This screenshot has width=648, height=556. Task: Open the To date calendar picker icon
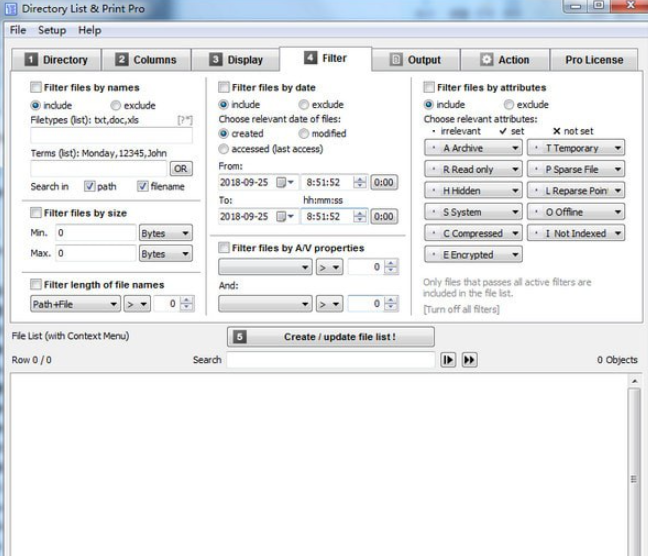tap(285, 216)
